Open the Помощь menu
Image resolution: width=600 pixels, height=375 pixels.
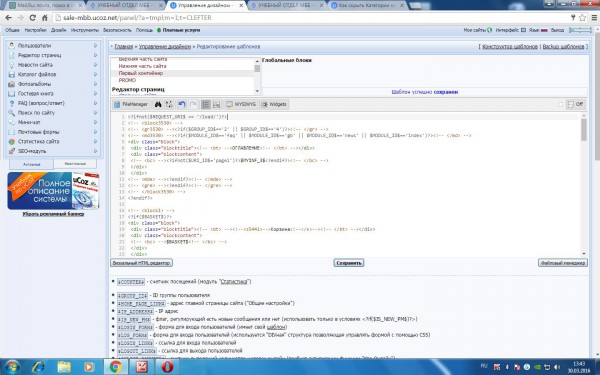tap(144, 30)
